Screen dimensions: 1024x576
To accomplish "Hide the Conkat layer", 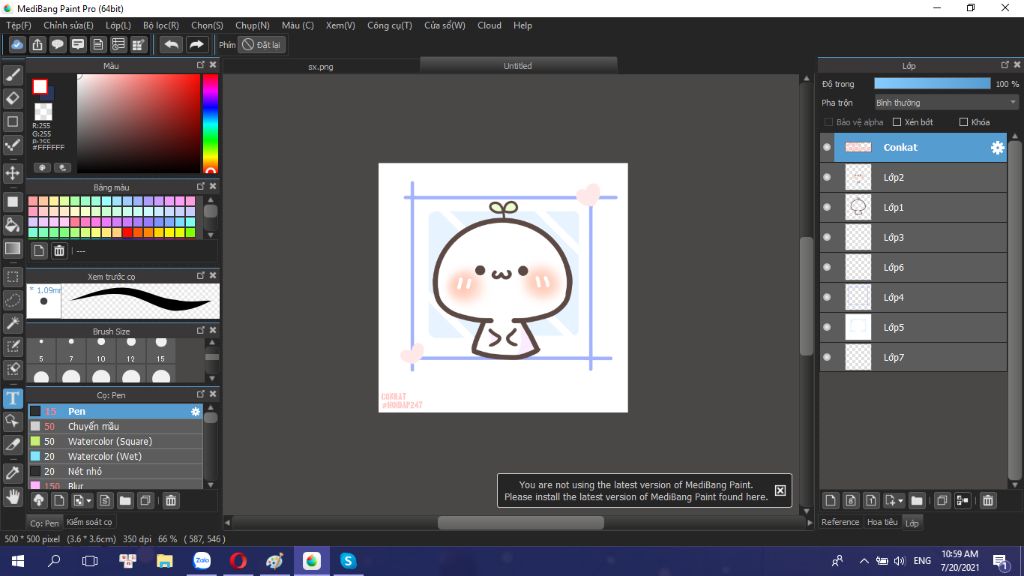I will 827,148.
